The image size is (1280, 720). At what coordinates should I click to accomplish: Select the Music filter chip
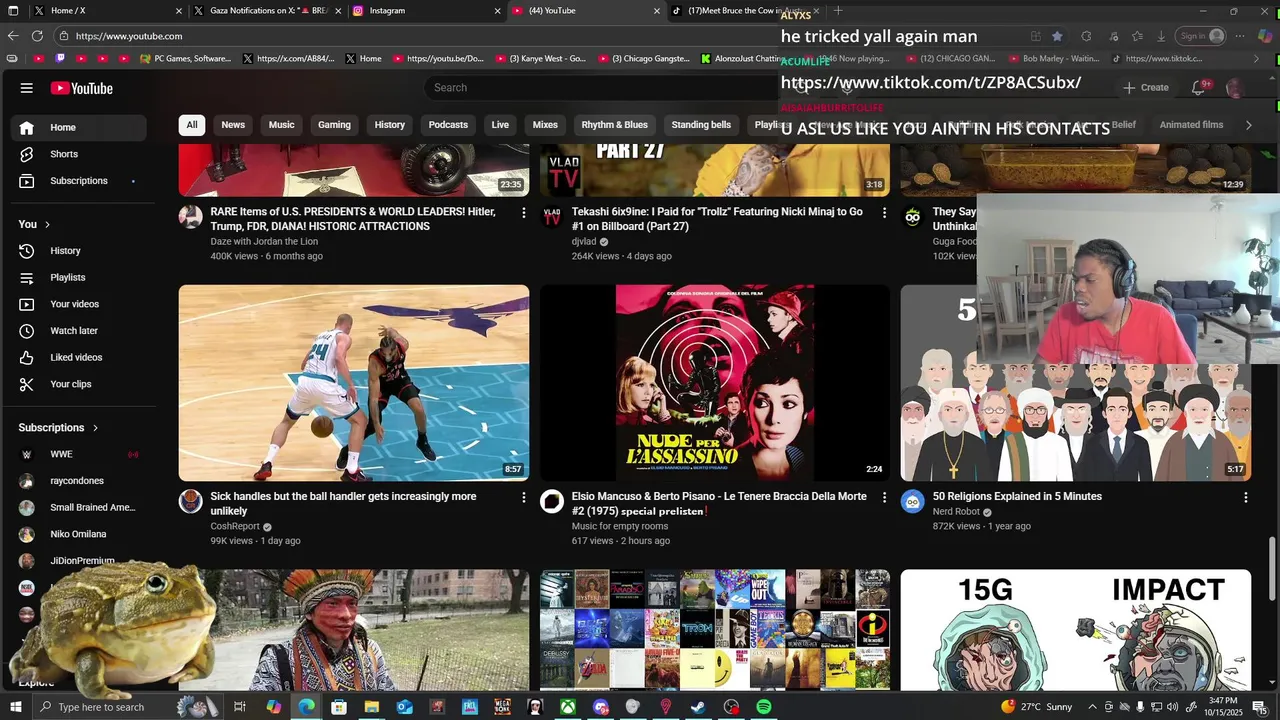282,125
